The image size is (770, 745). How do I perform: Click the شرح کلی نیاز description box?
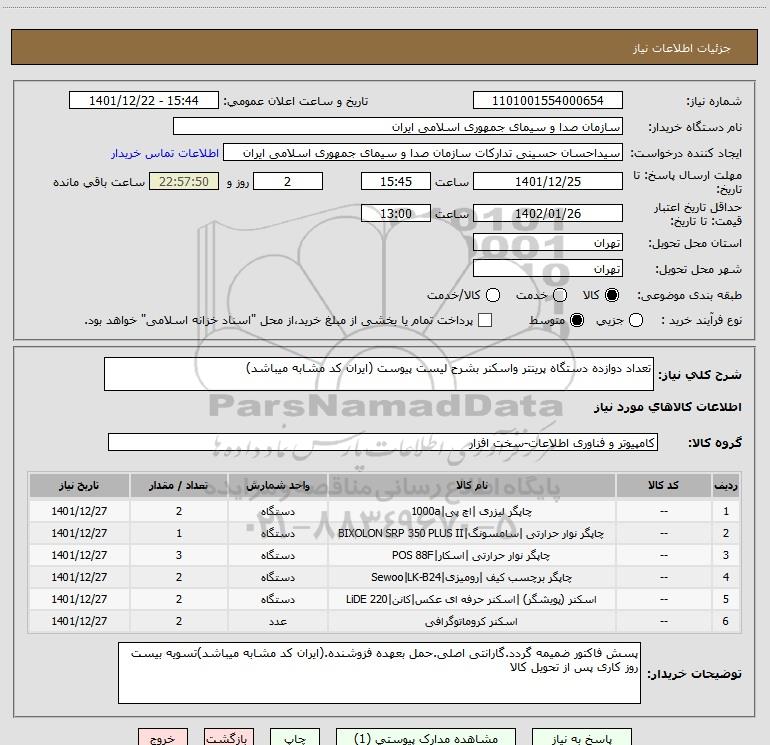pyautogui.click(x=379, y=374)
